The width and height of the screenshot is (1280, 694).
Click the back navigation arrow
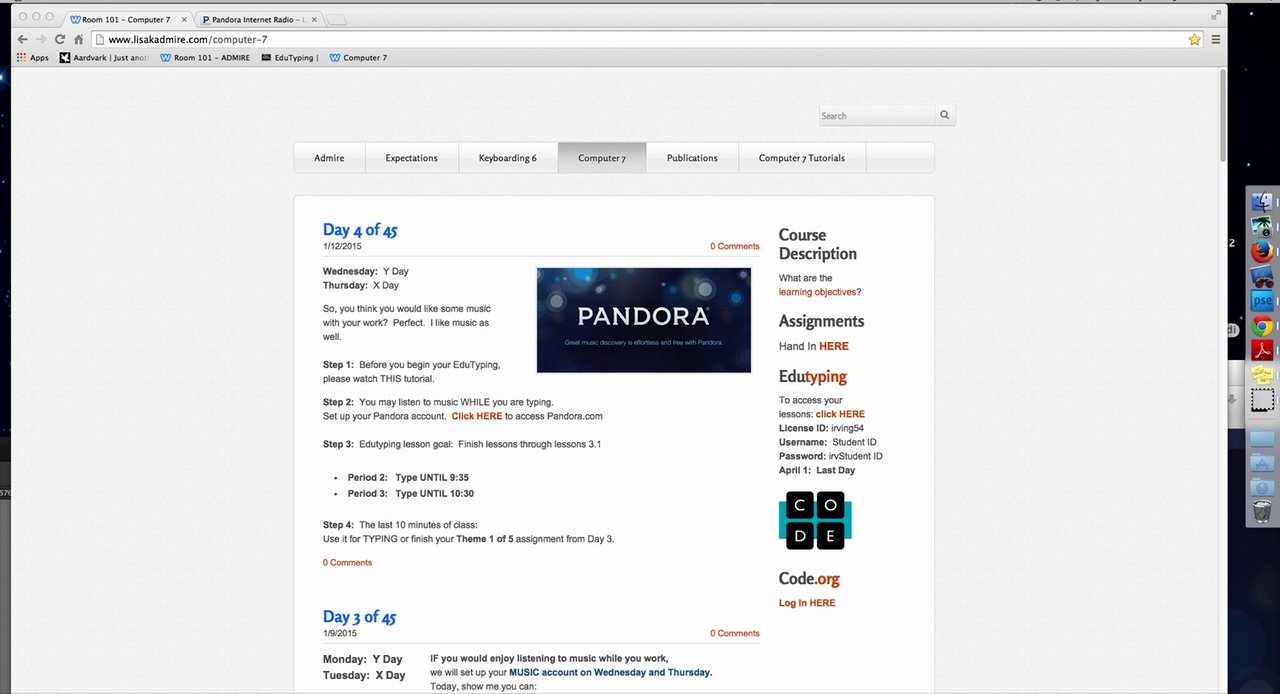tap(21, 39)
